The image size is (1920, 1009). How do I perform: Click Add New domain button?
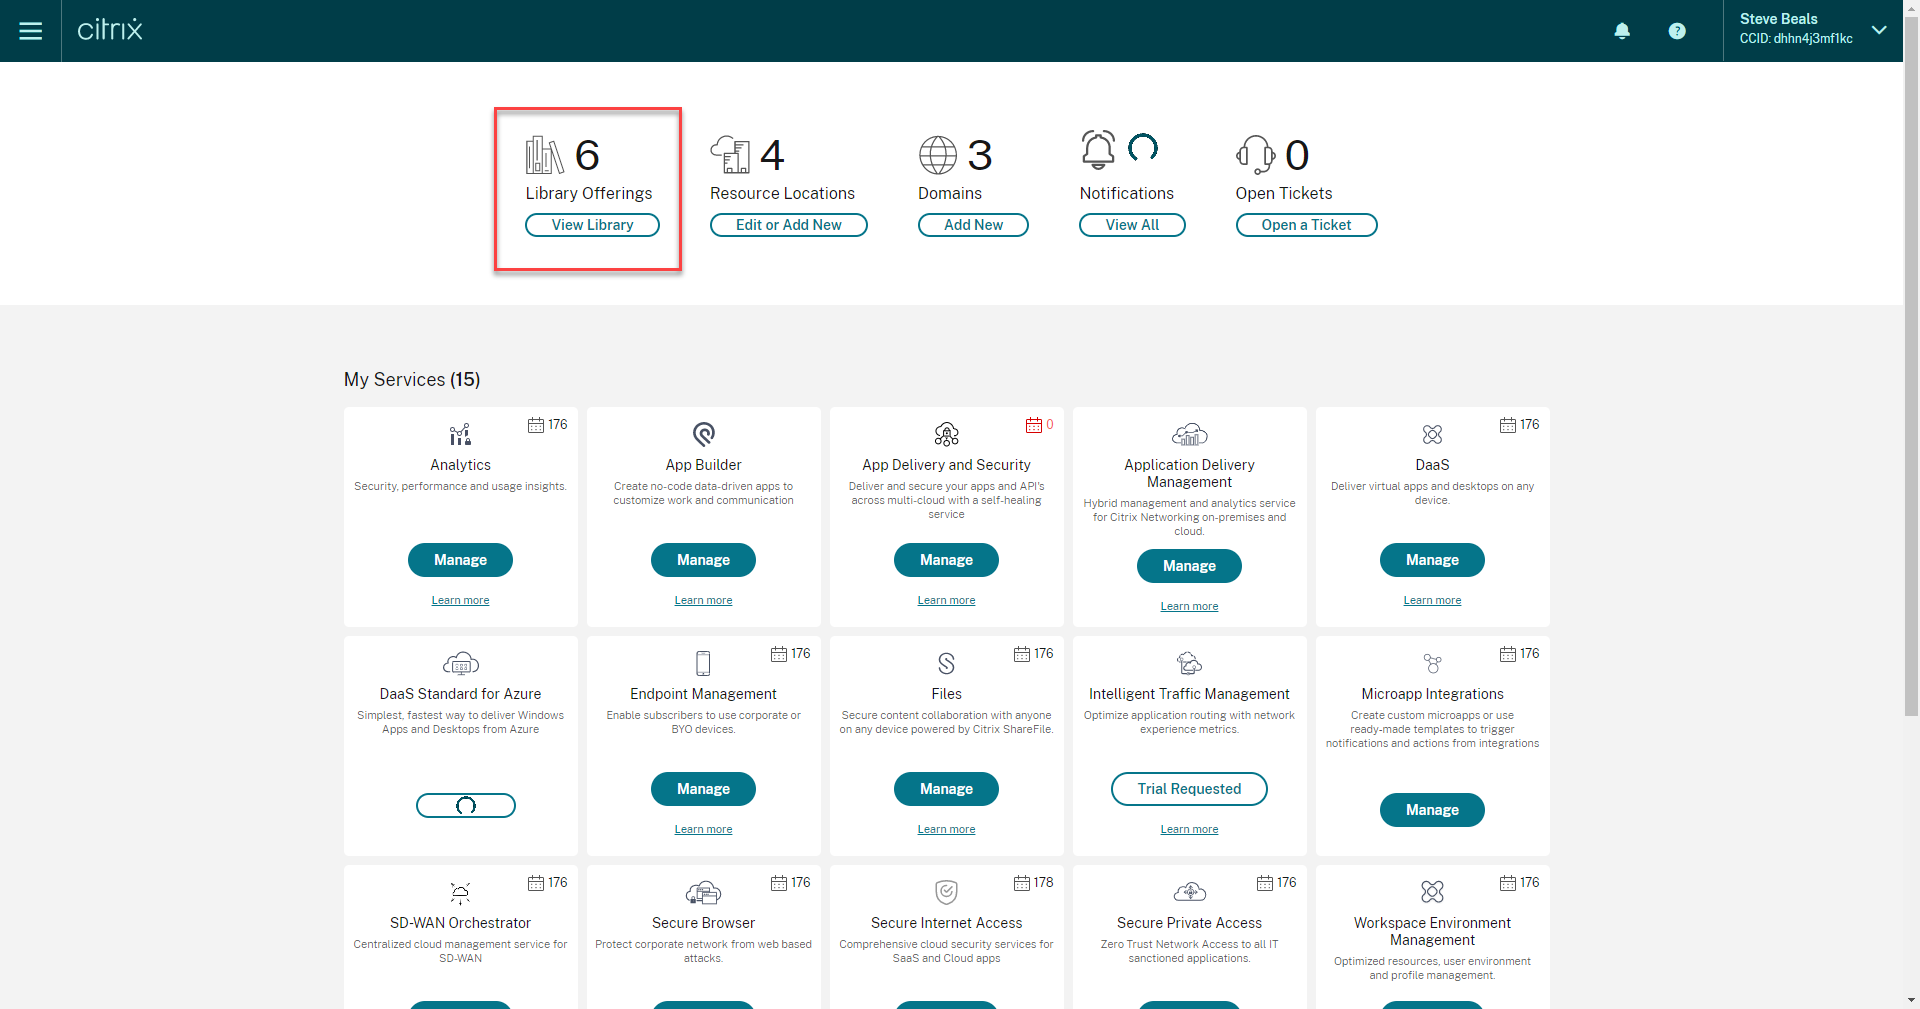[973, 225]
